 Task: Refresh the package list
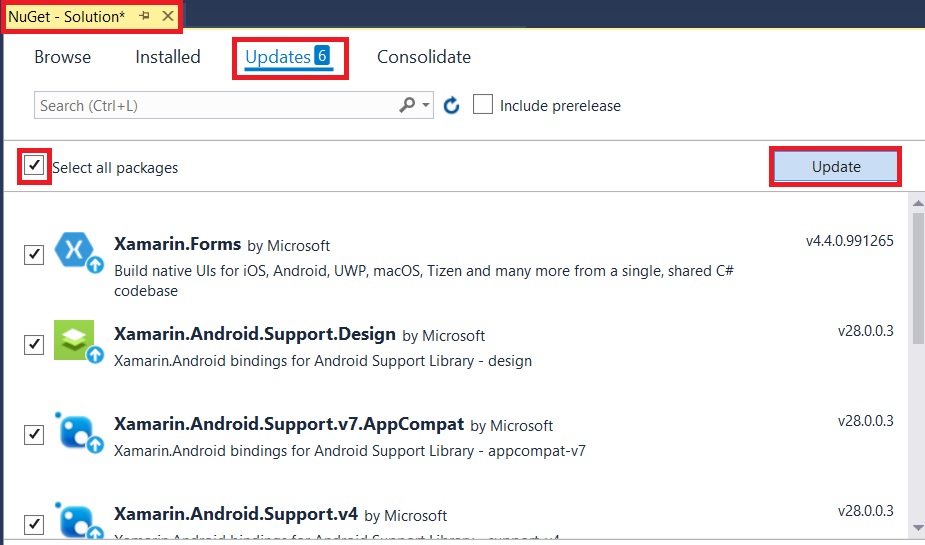pos(451,106)
